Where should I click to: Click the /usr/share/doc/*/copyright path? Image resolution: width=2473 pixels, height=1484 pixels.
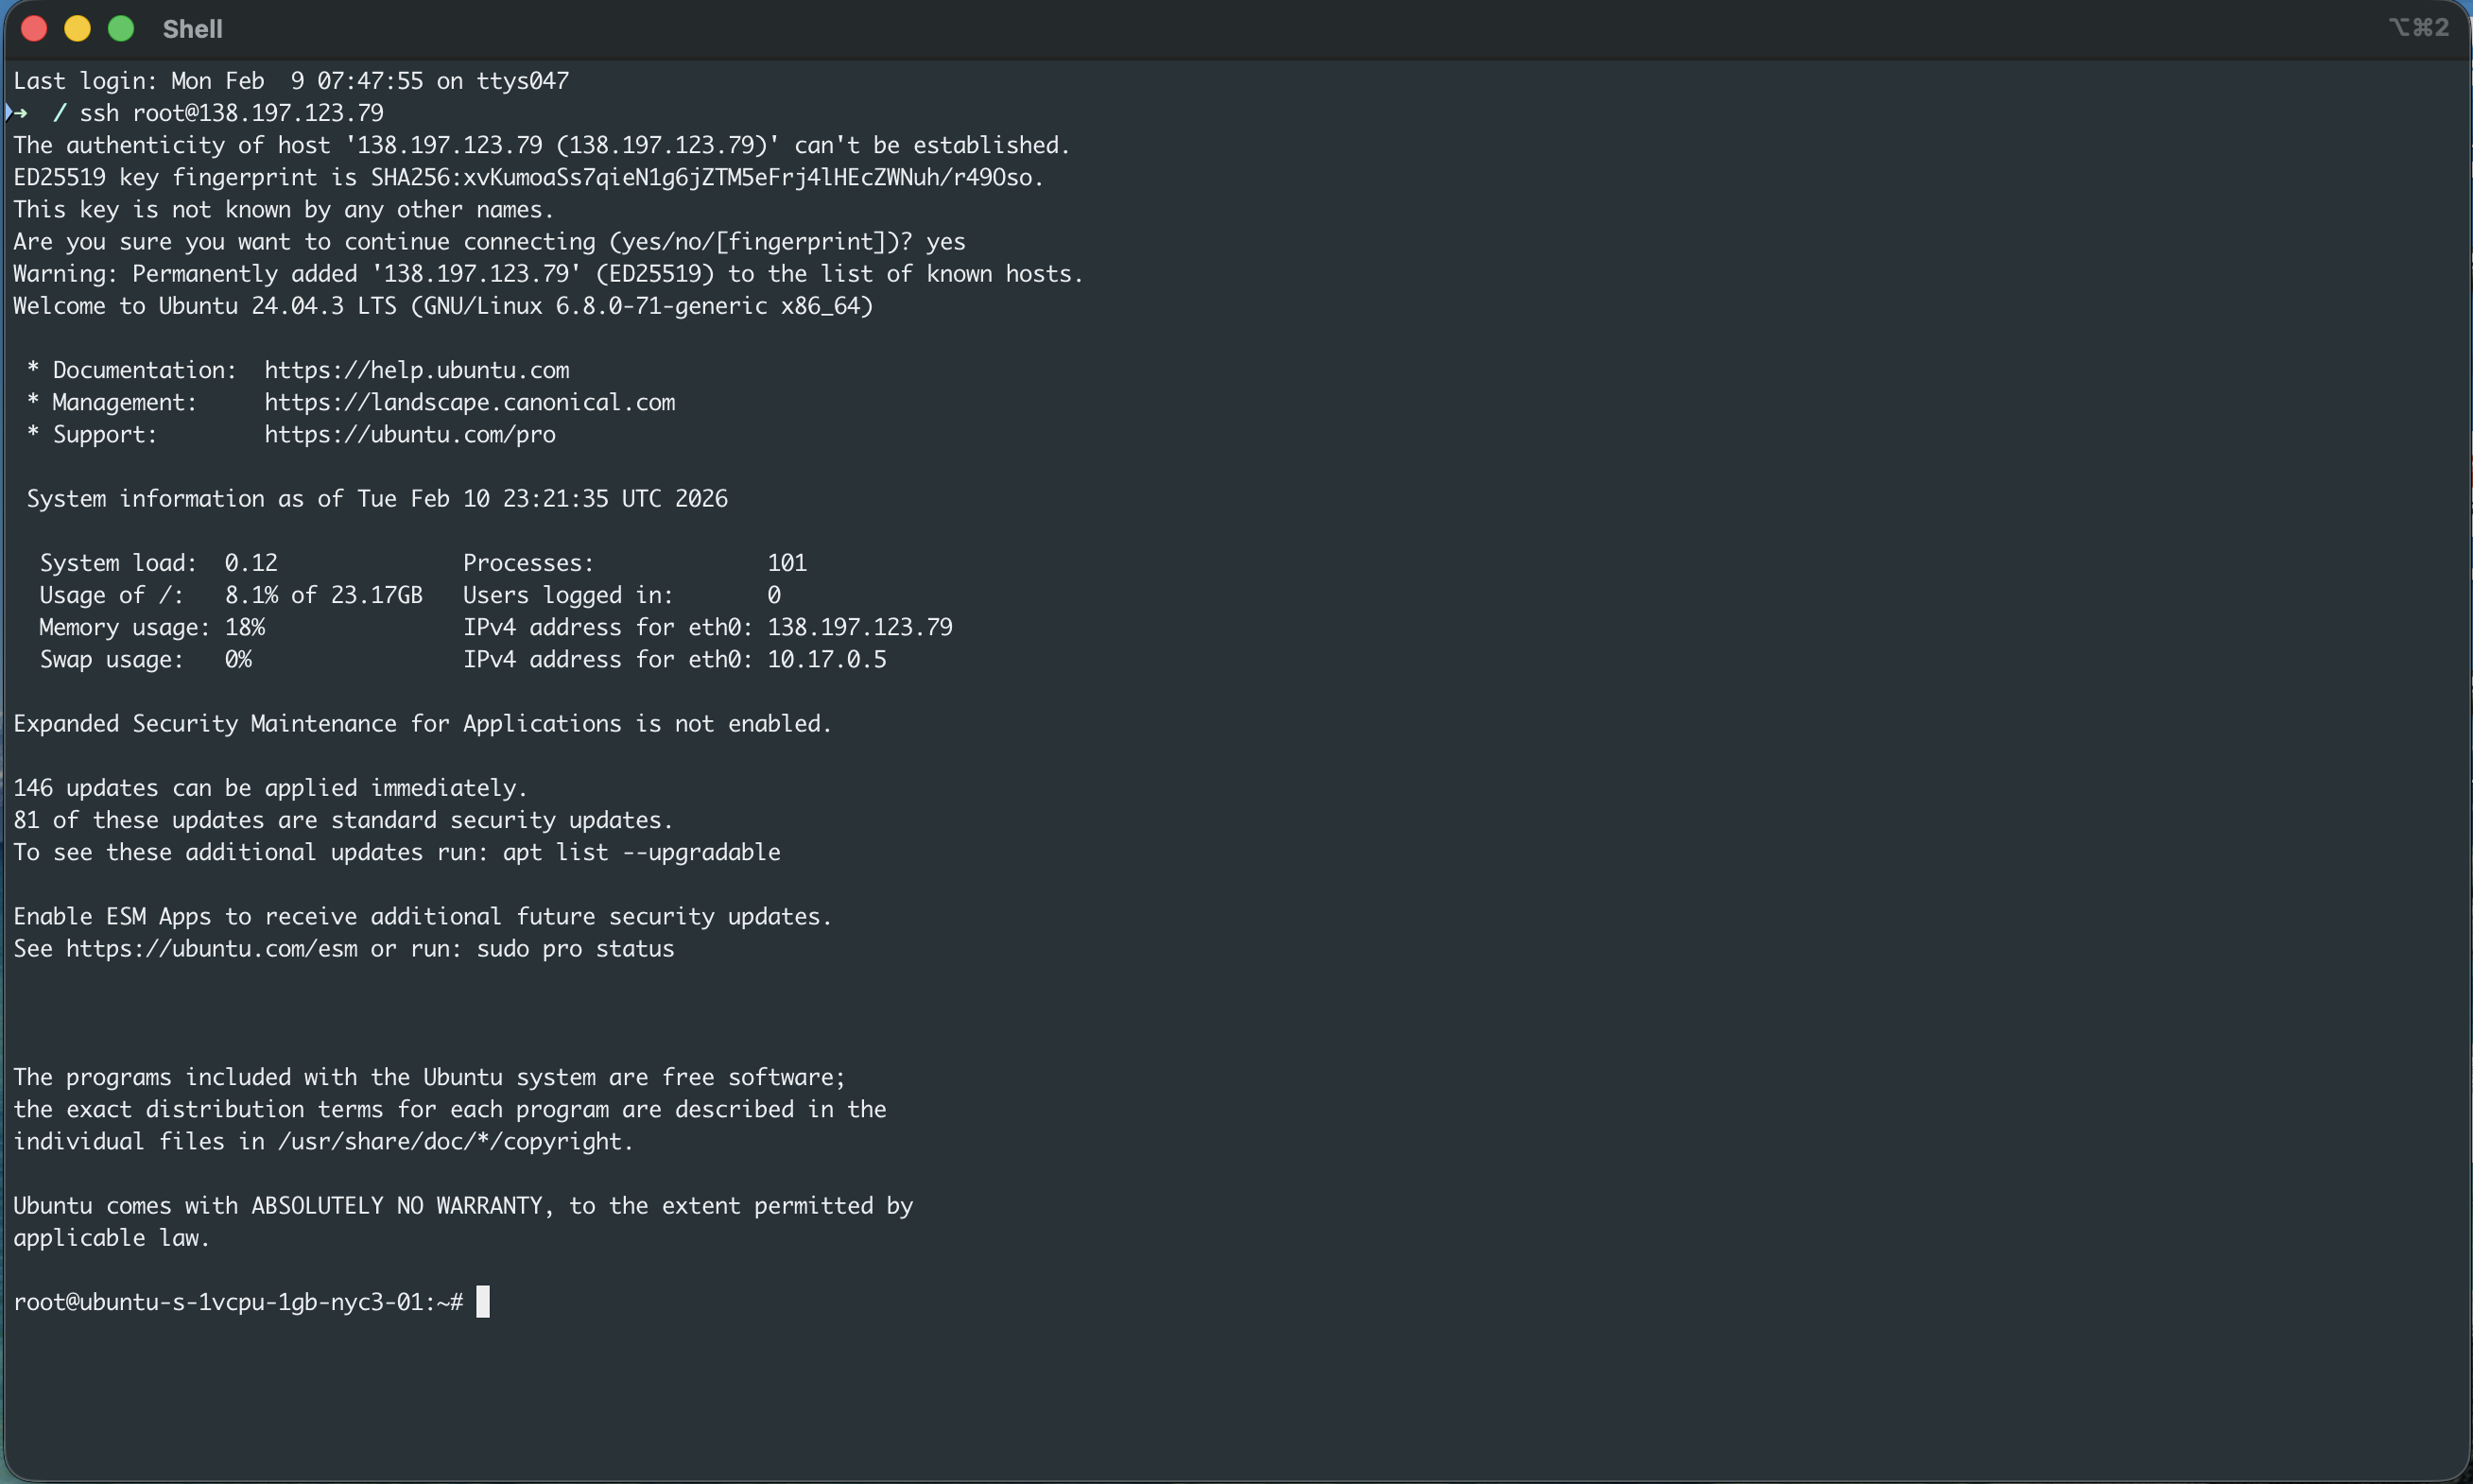[x=454, y=1141]
